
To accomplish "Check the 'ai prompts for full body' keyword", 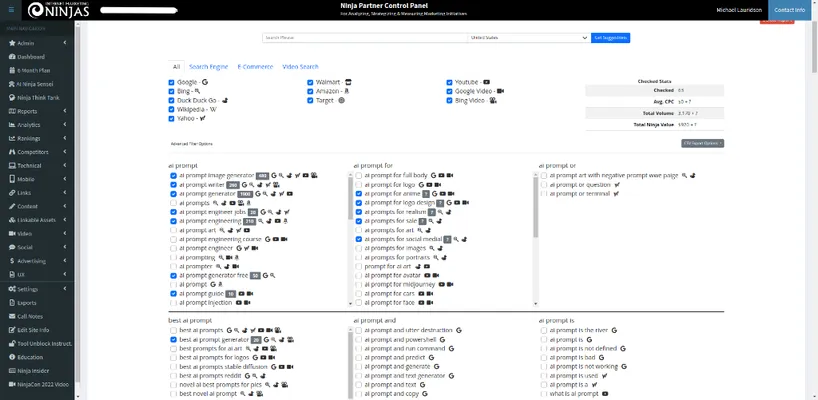I will coord(359,175).
